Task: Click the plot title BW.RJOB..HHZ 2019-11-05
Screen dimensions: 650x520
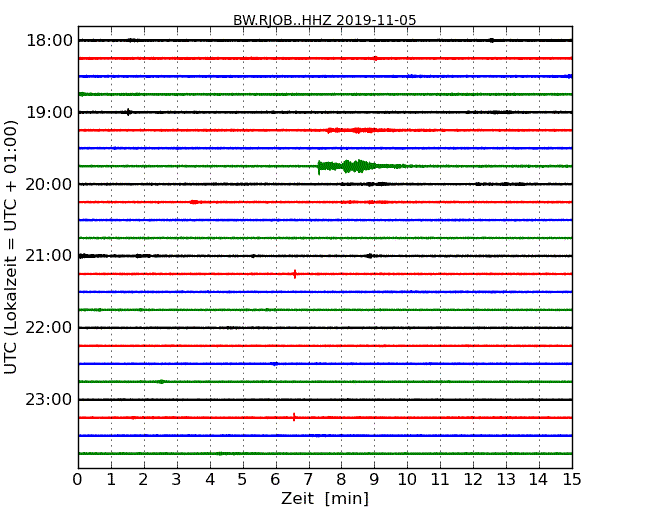Action: (325, 20)
